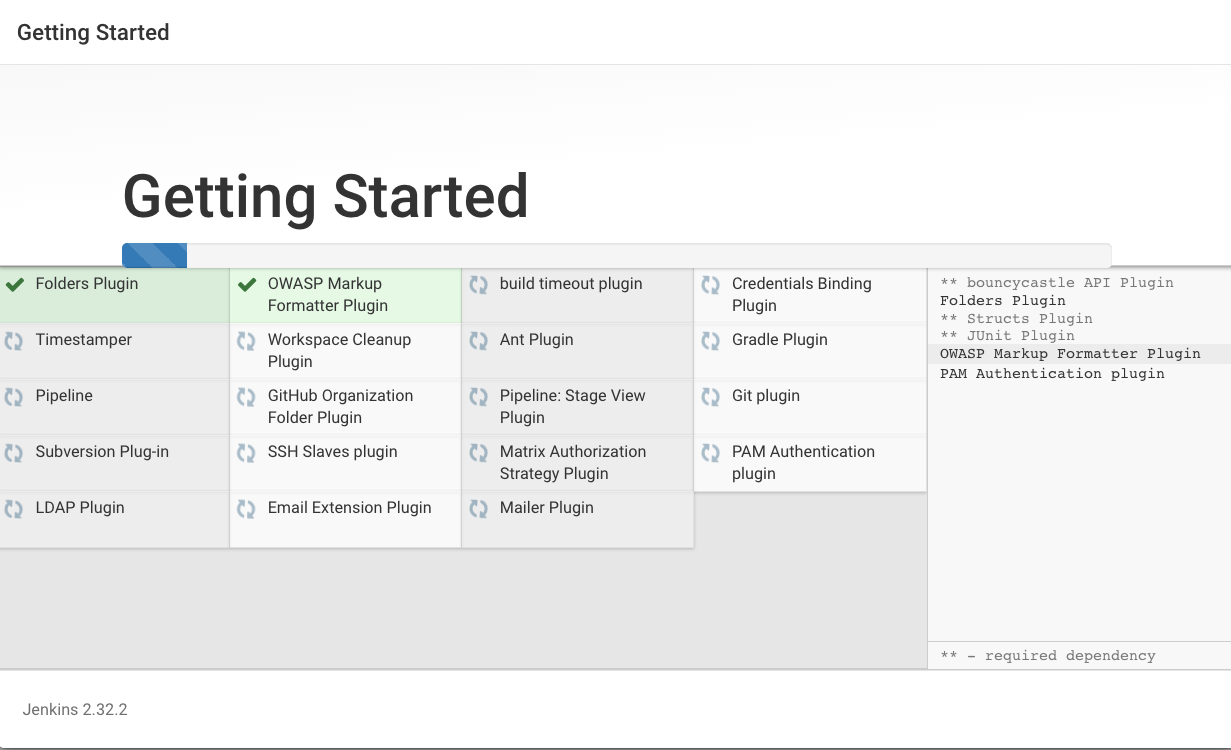This screenshot has height=750, width=1231.
Task: Click the spinner icon next to Workspace Cleanup Plugin
Action: pyautogui.click(x=246, y=341)
